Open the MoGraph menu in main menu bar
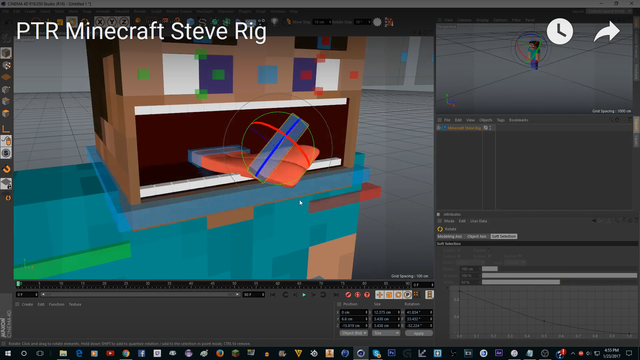The width and height of the screenshot is (640, 360). tap(204, 11)
